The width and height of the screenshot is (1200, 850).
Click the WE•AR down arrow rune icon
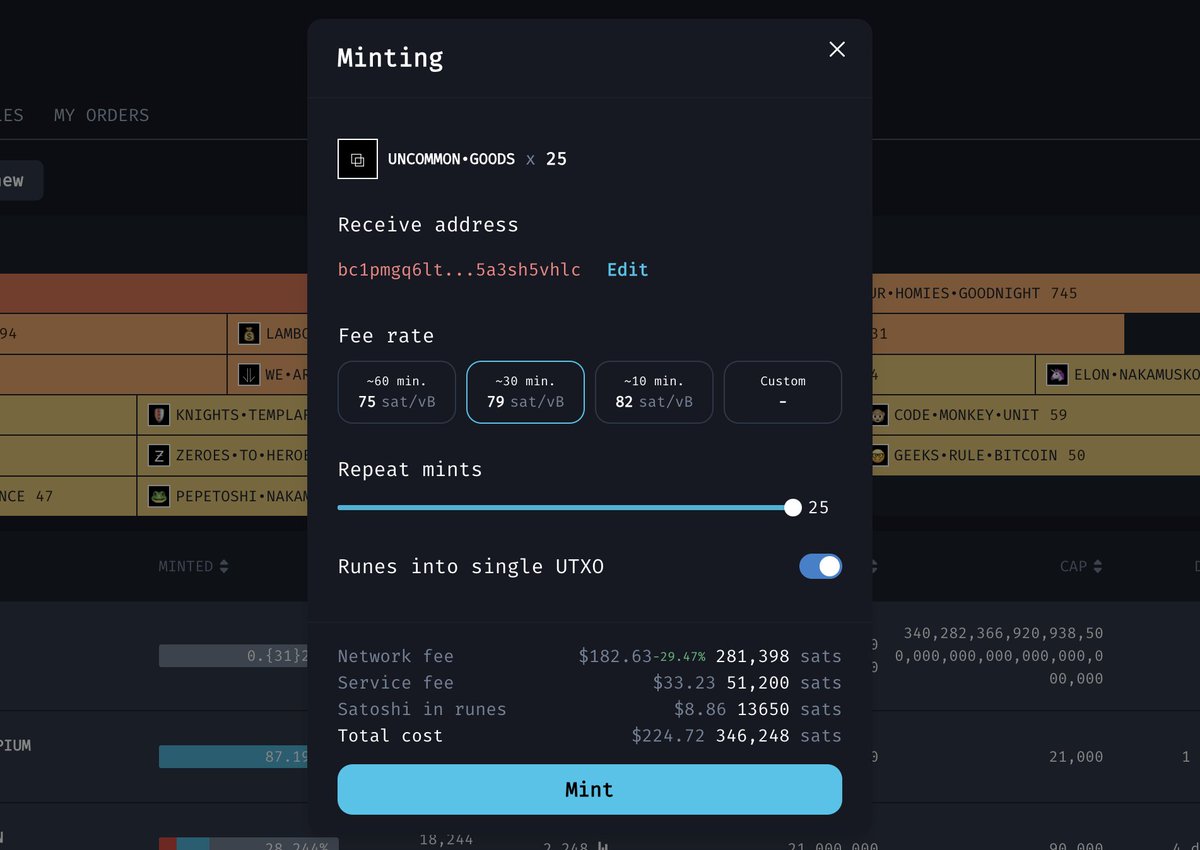coord(247,374)
